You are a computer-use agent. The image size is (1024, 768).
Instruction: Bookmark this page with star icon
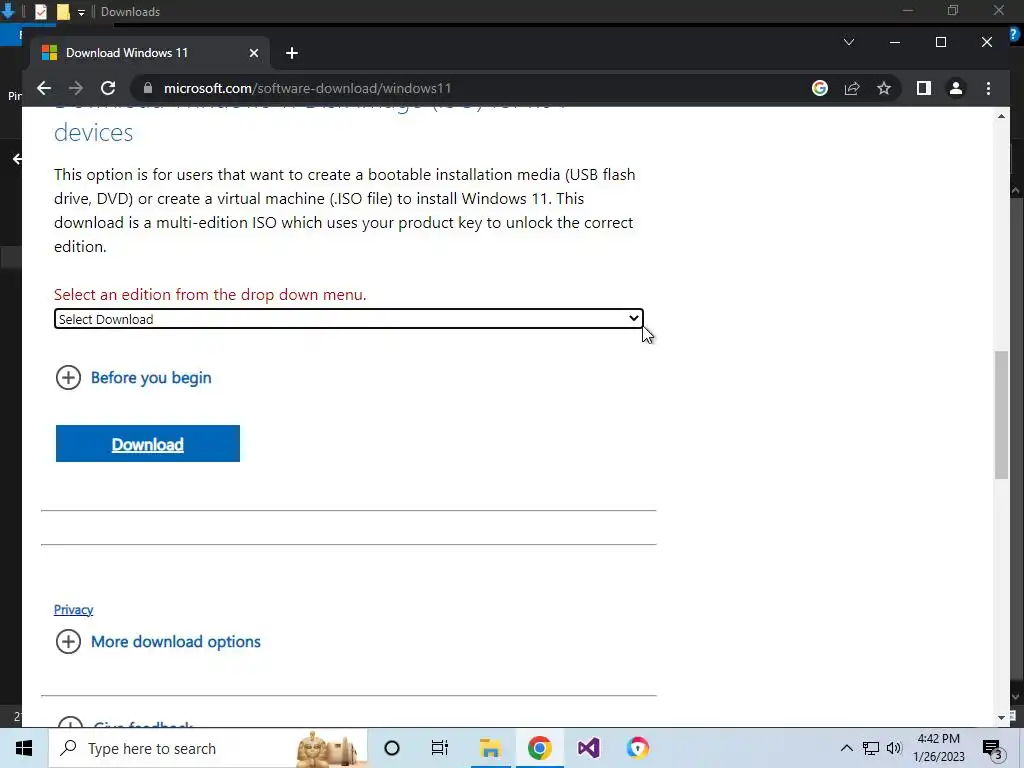click(x=884, y=88)
